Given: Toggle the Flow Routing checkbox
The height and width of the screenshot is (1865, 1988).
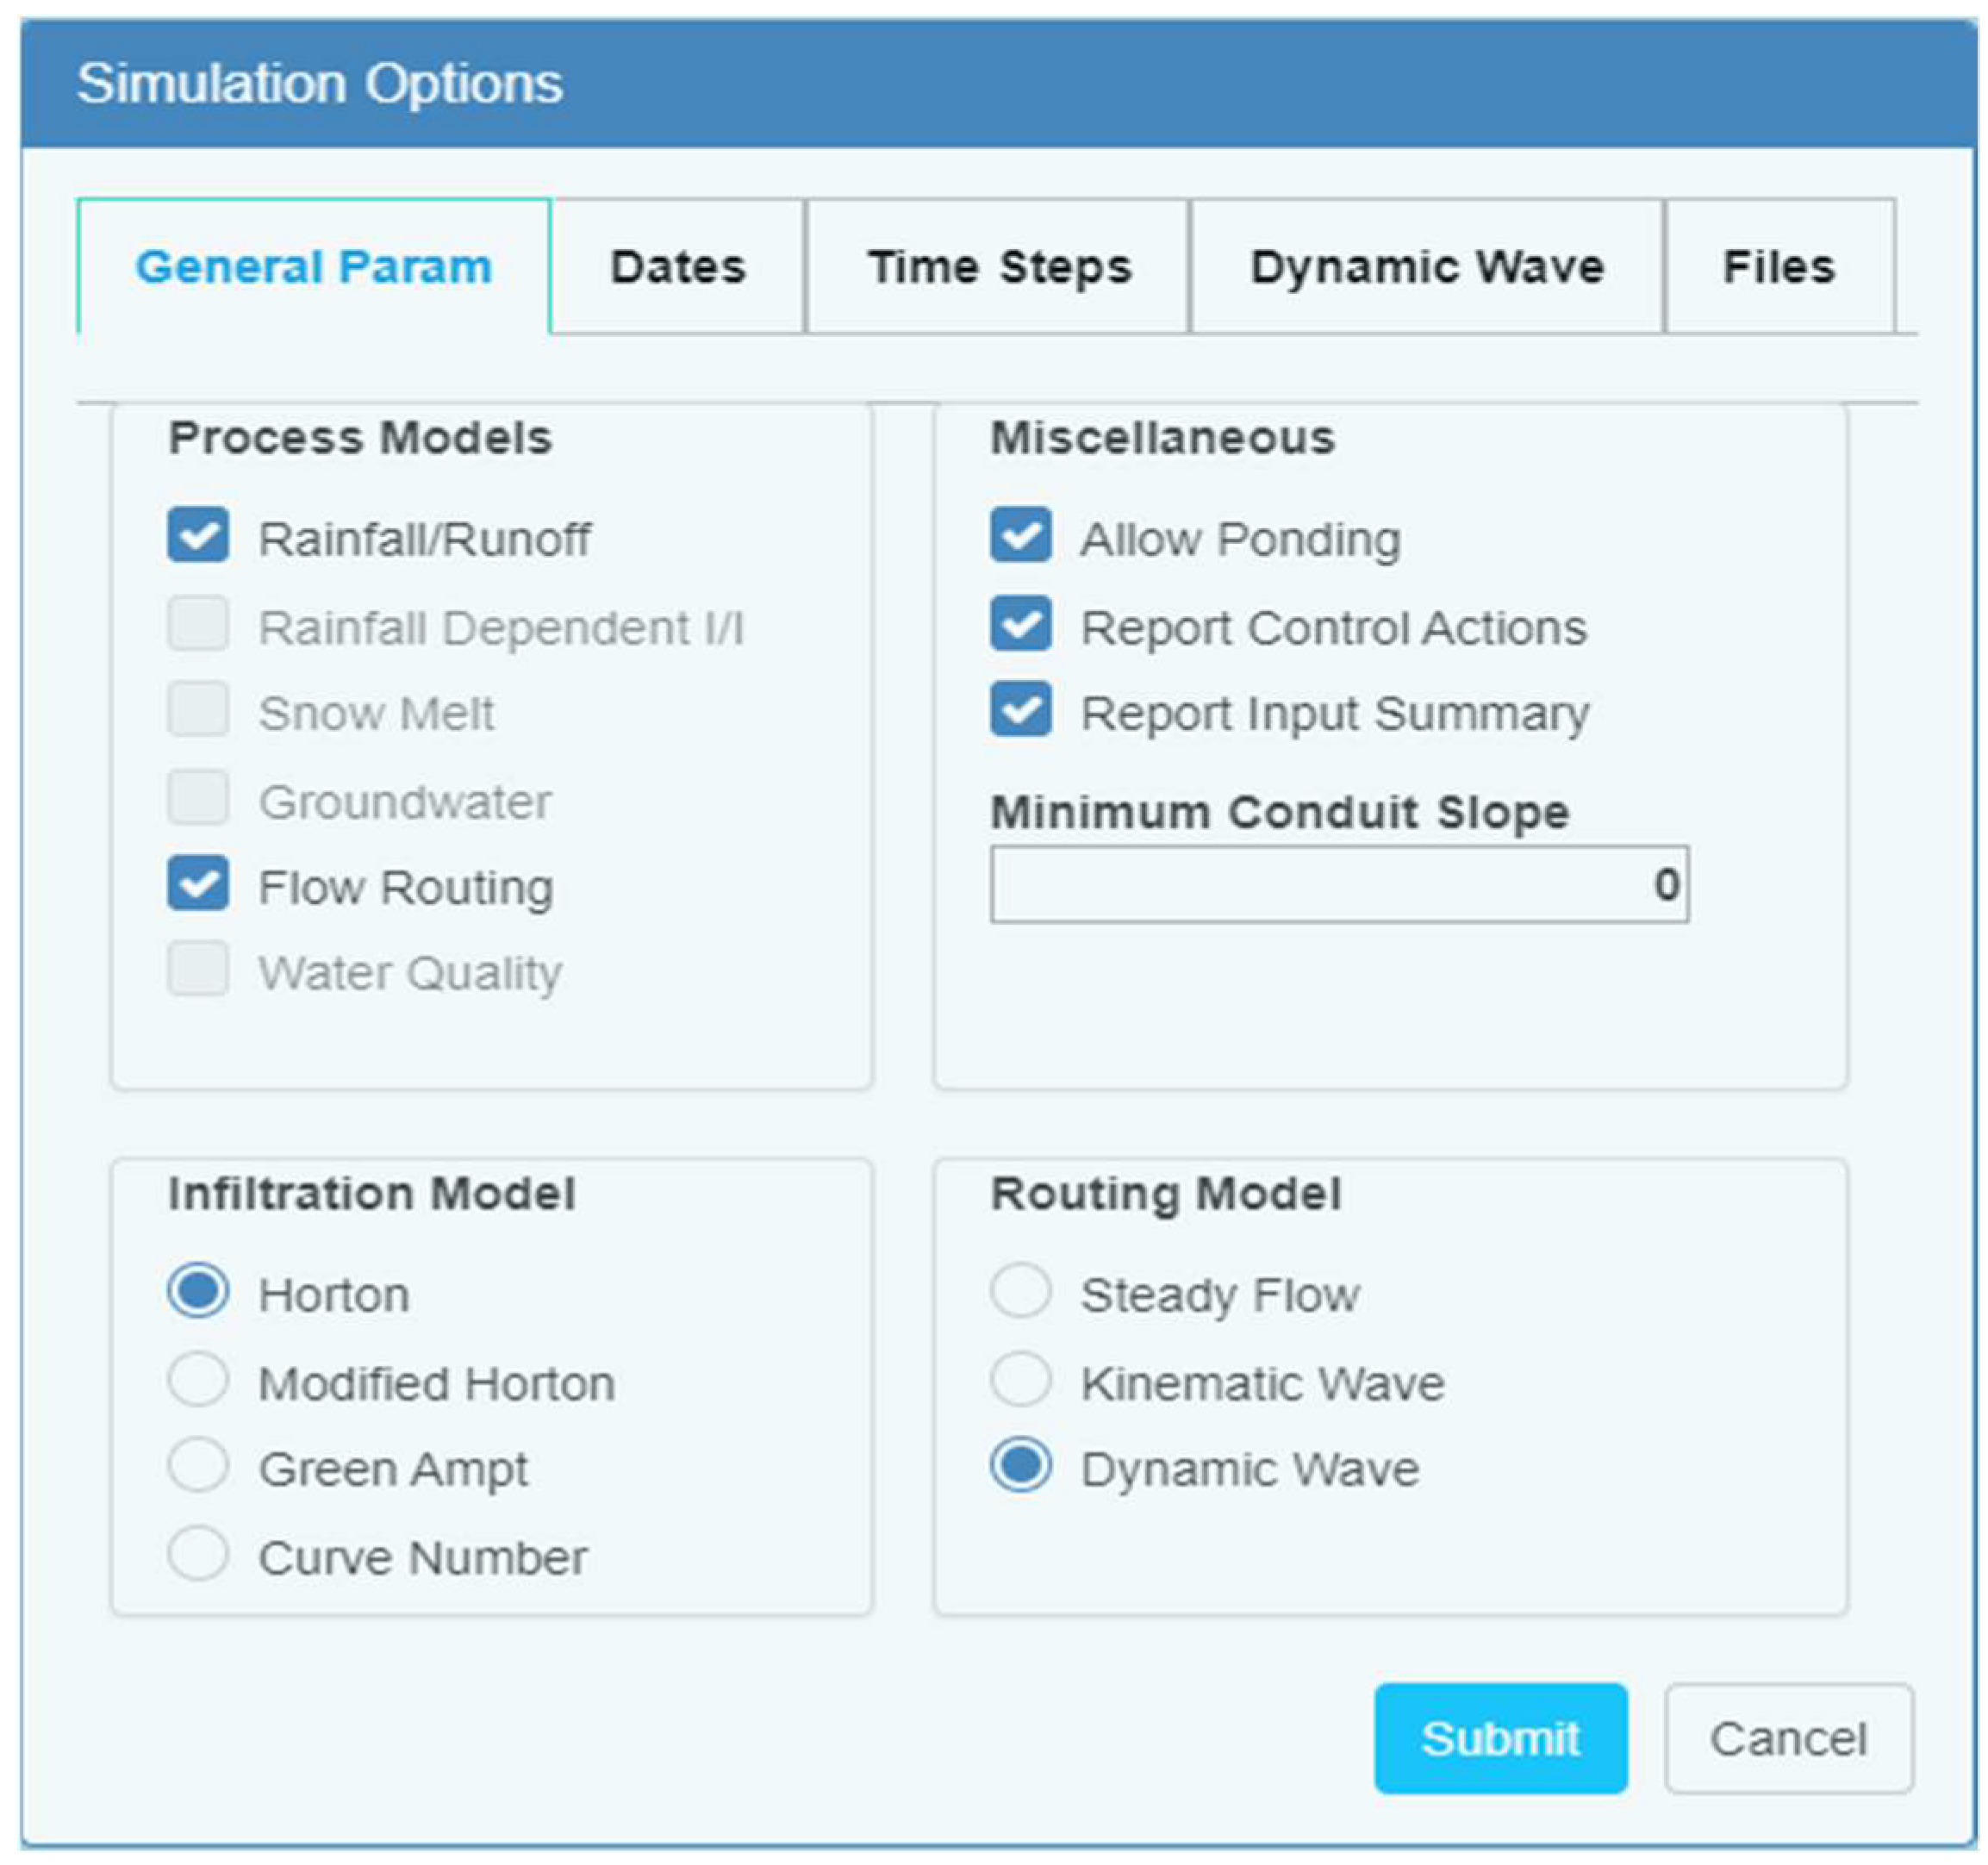Looking at the screenshot, I should pyautogui.click(x=198, y=884).
